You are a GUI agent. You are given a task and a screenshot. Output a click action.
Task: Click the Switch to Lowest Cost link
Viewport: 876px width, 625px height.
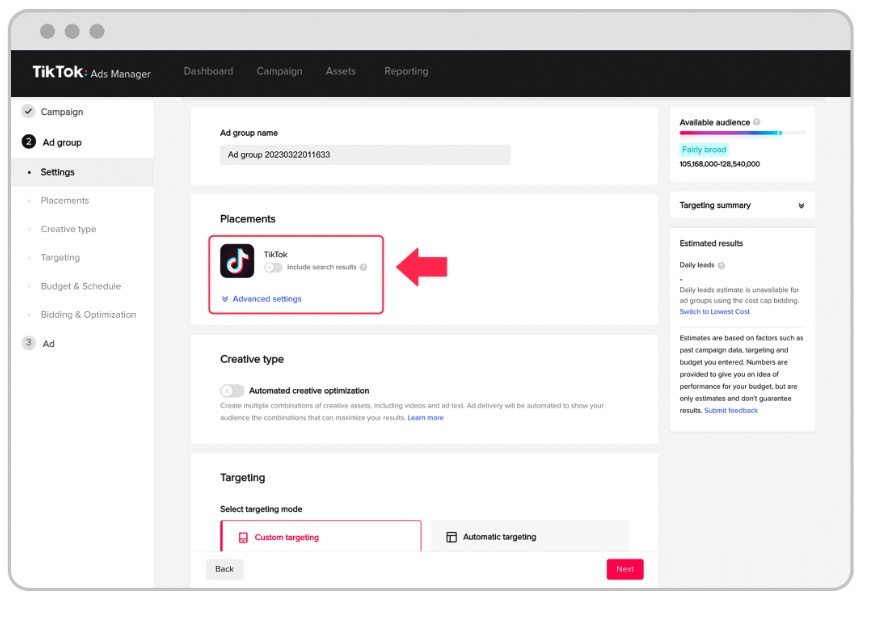[715, 312]
